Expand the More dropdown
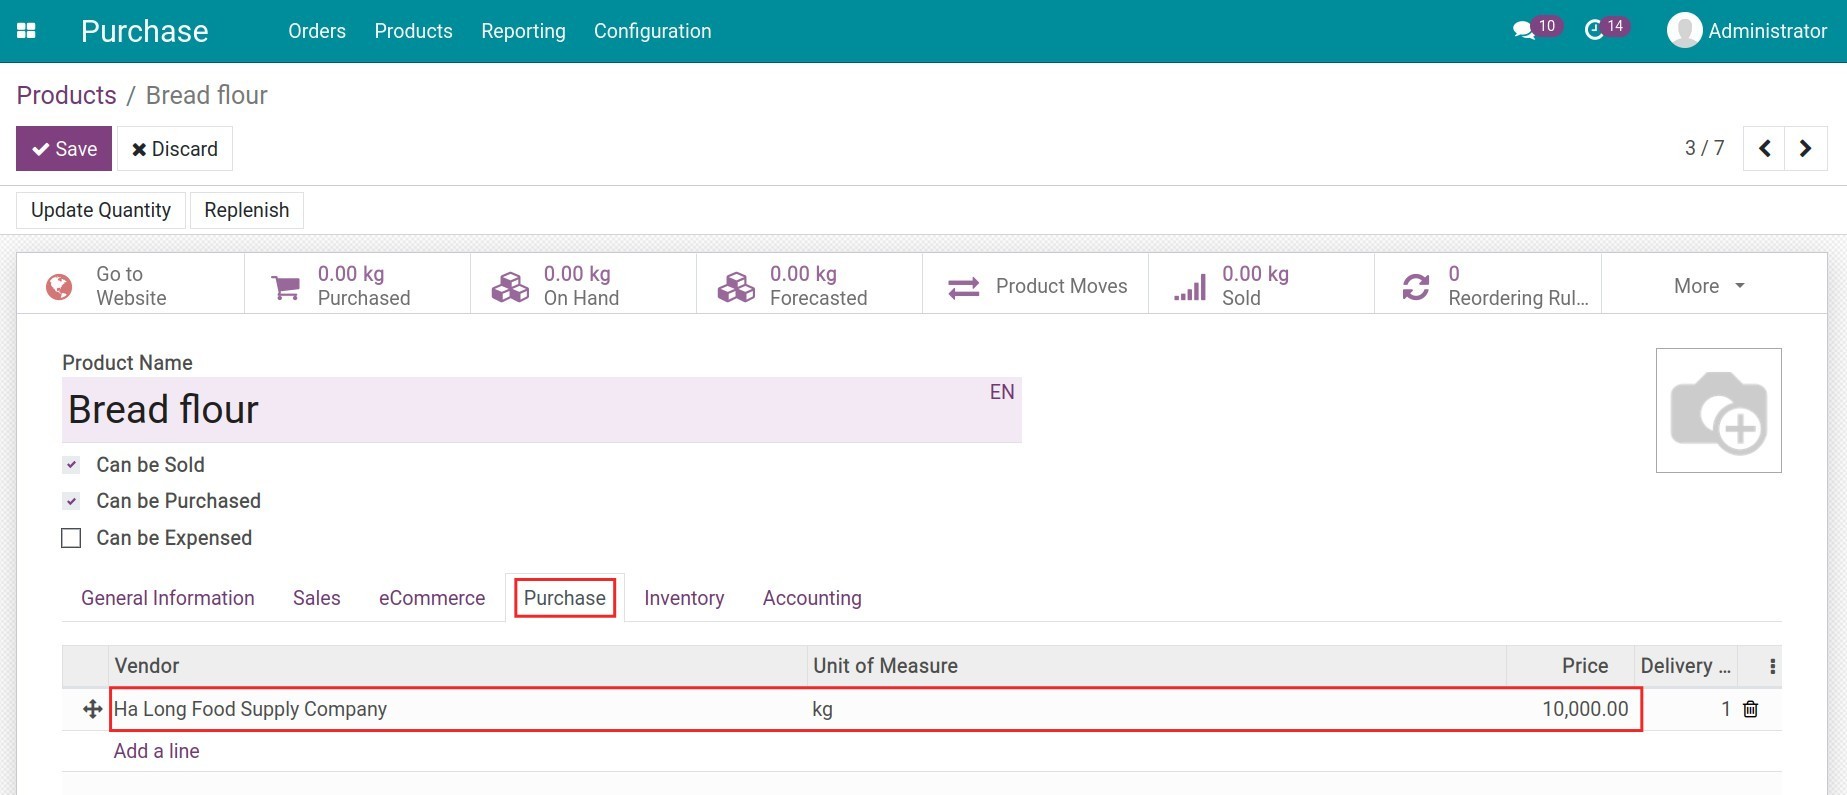The height and width of the screenshot is (795, 1847). pos(1709,286)
